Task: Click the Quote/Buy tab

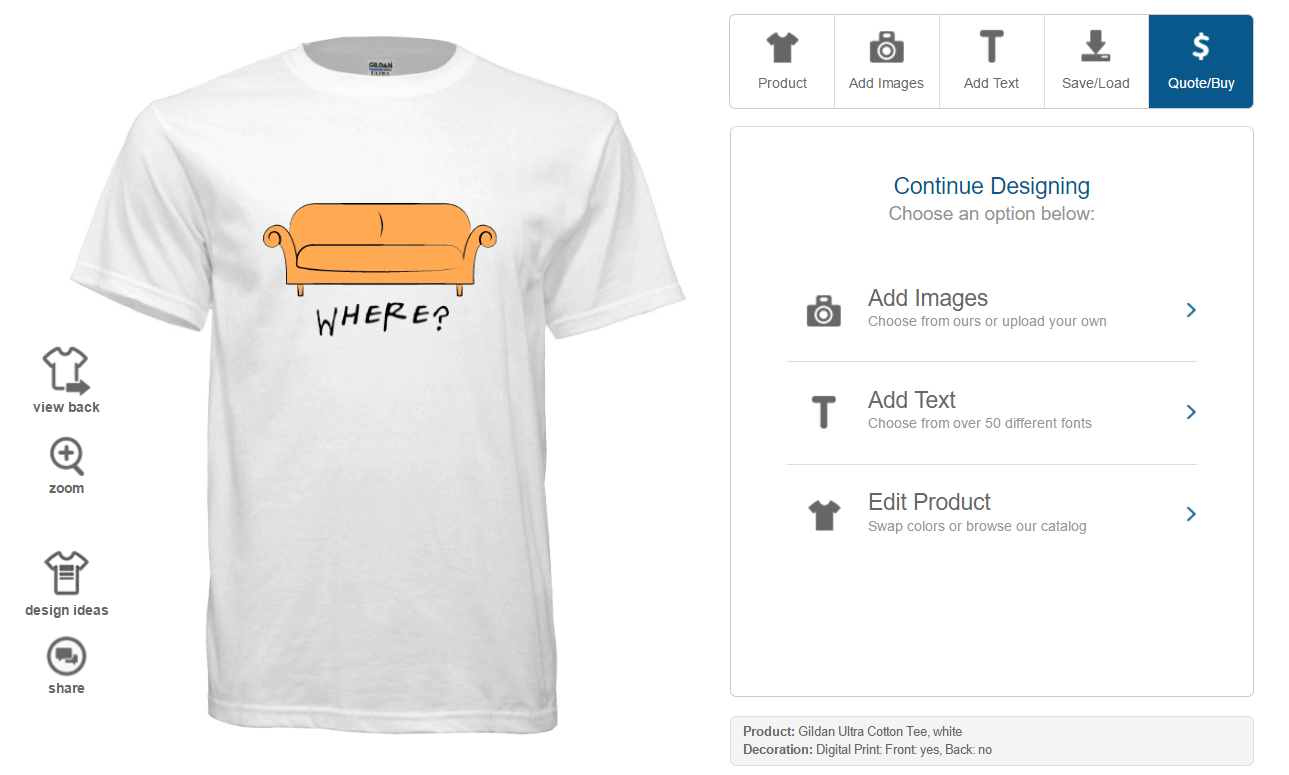Action: 1201,61
